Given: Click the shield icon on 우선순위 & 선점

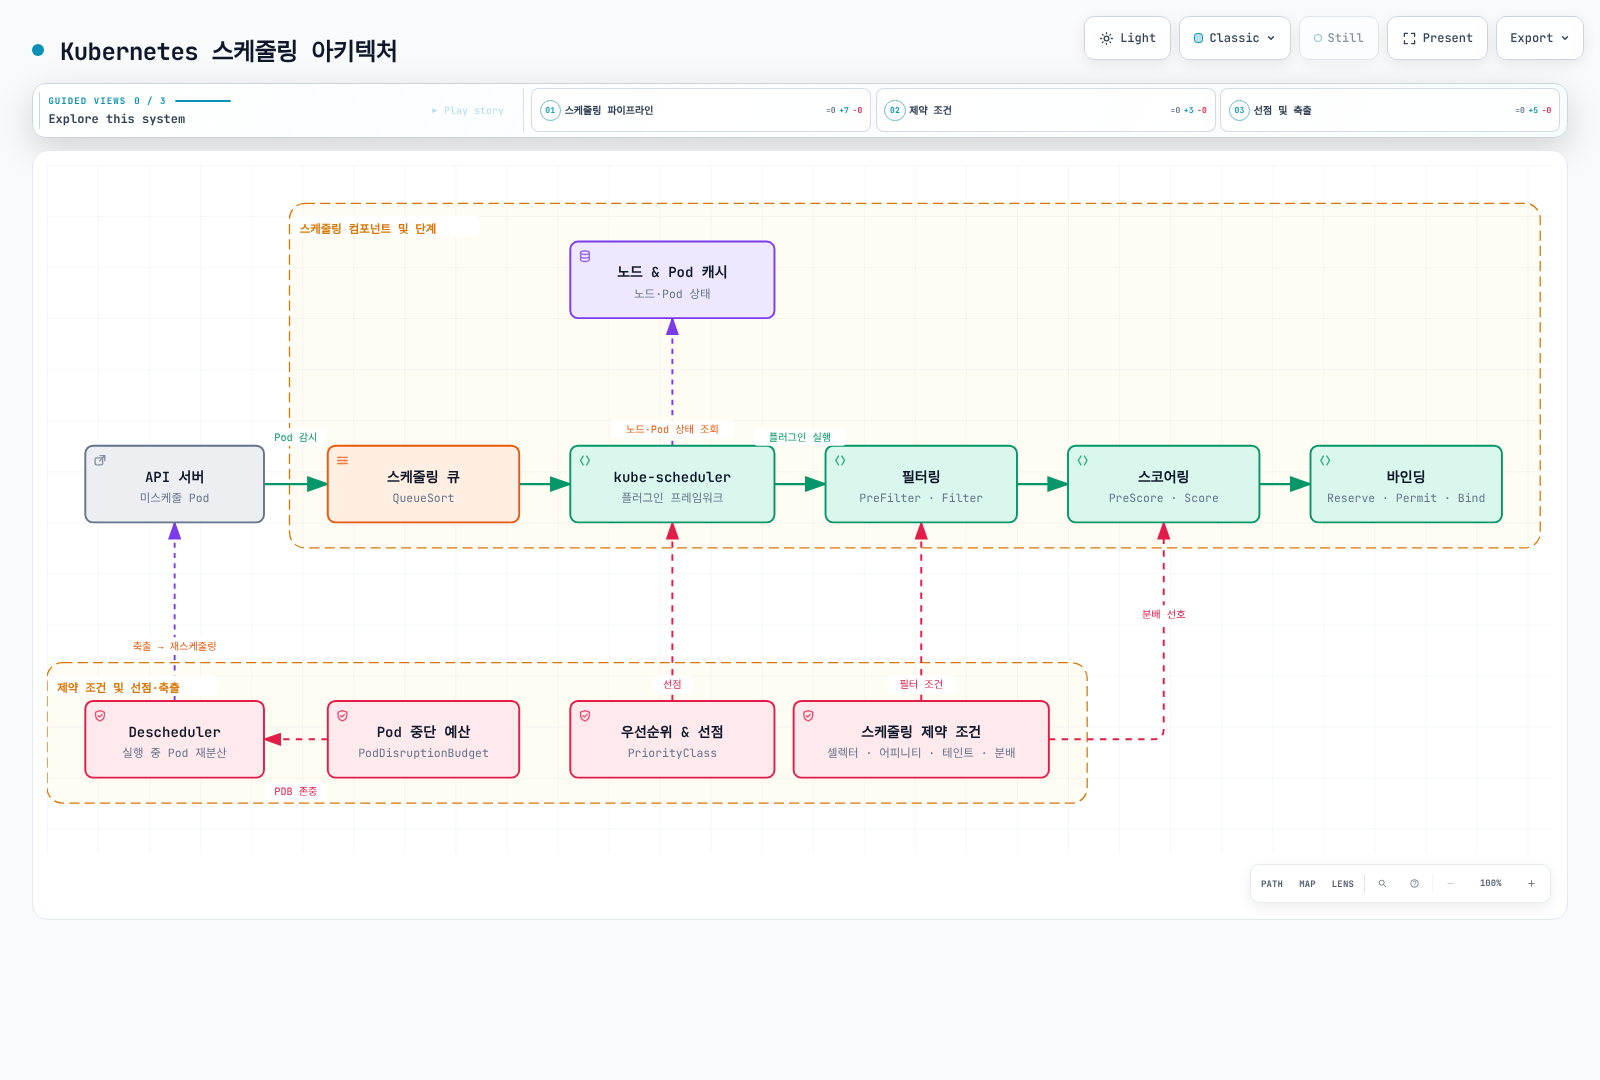Looking at the screenshot, I should (x=585, y=715).
